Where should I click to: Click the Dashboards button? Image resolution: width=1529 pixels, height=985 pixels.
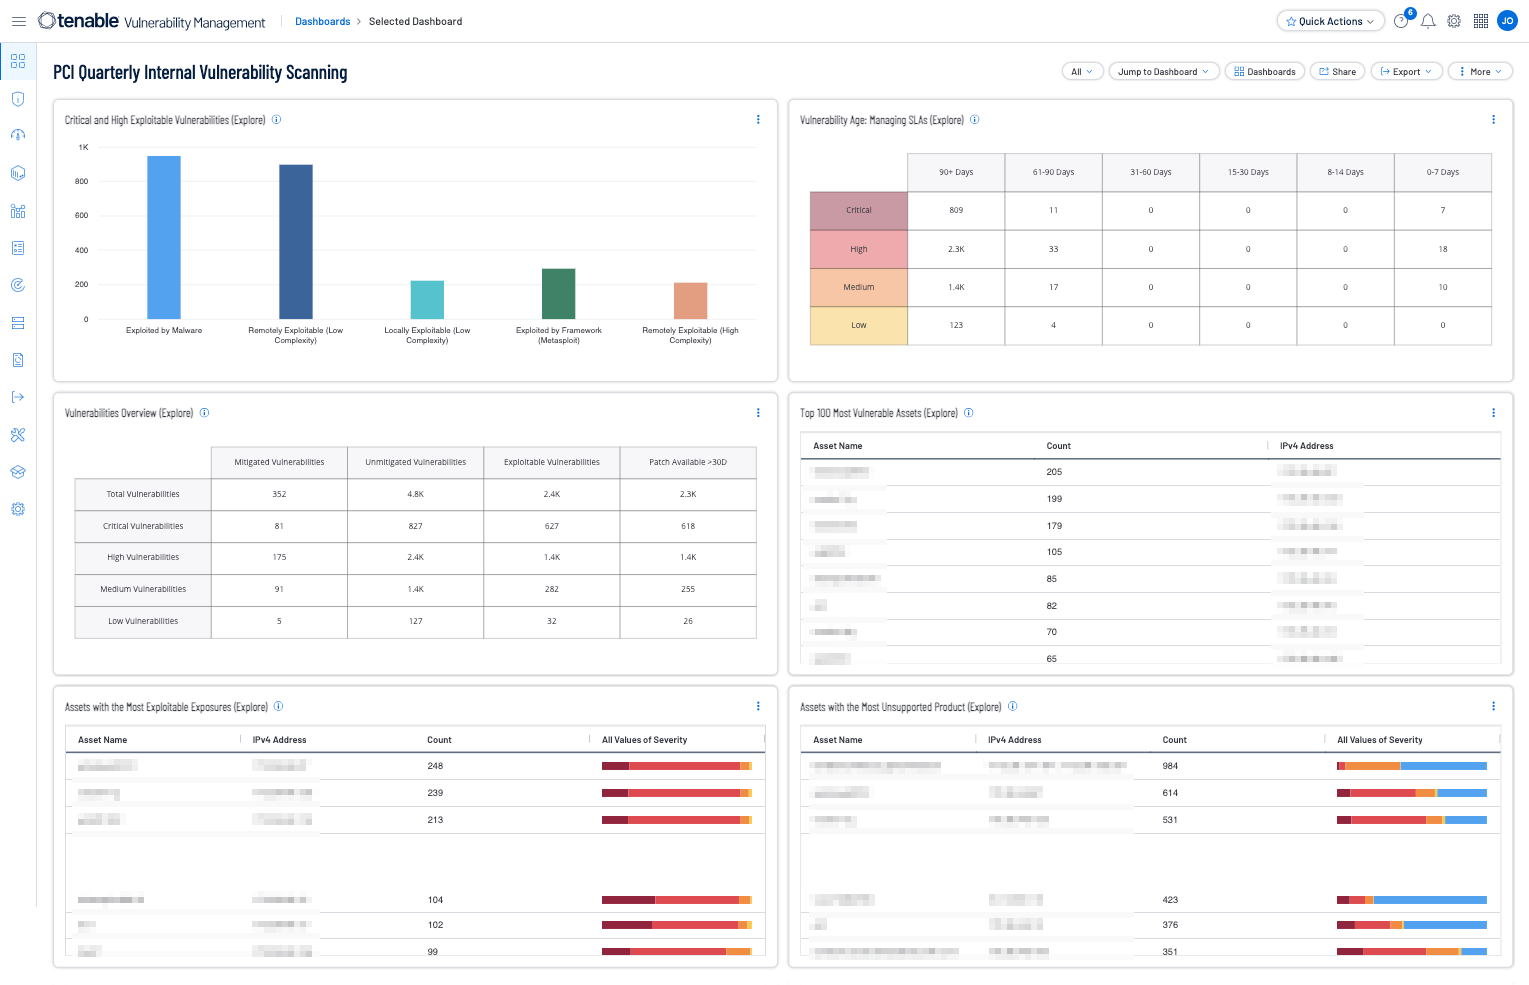click(x=1264, y=71)
